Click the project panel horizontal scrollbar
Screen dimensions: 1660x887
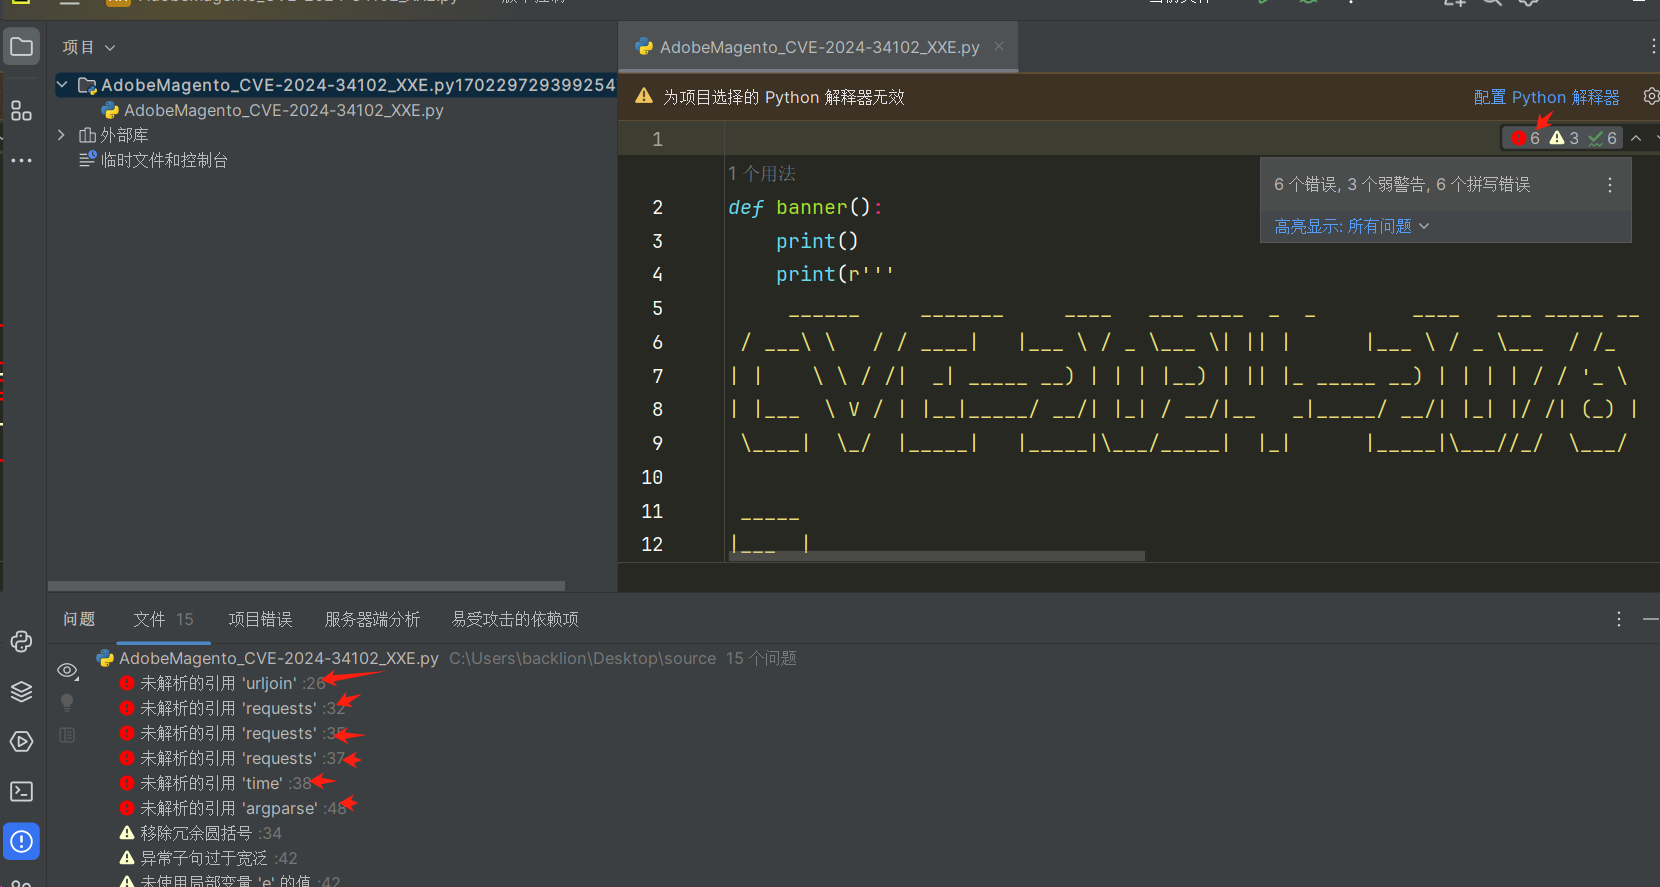click(306, 586)
